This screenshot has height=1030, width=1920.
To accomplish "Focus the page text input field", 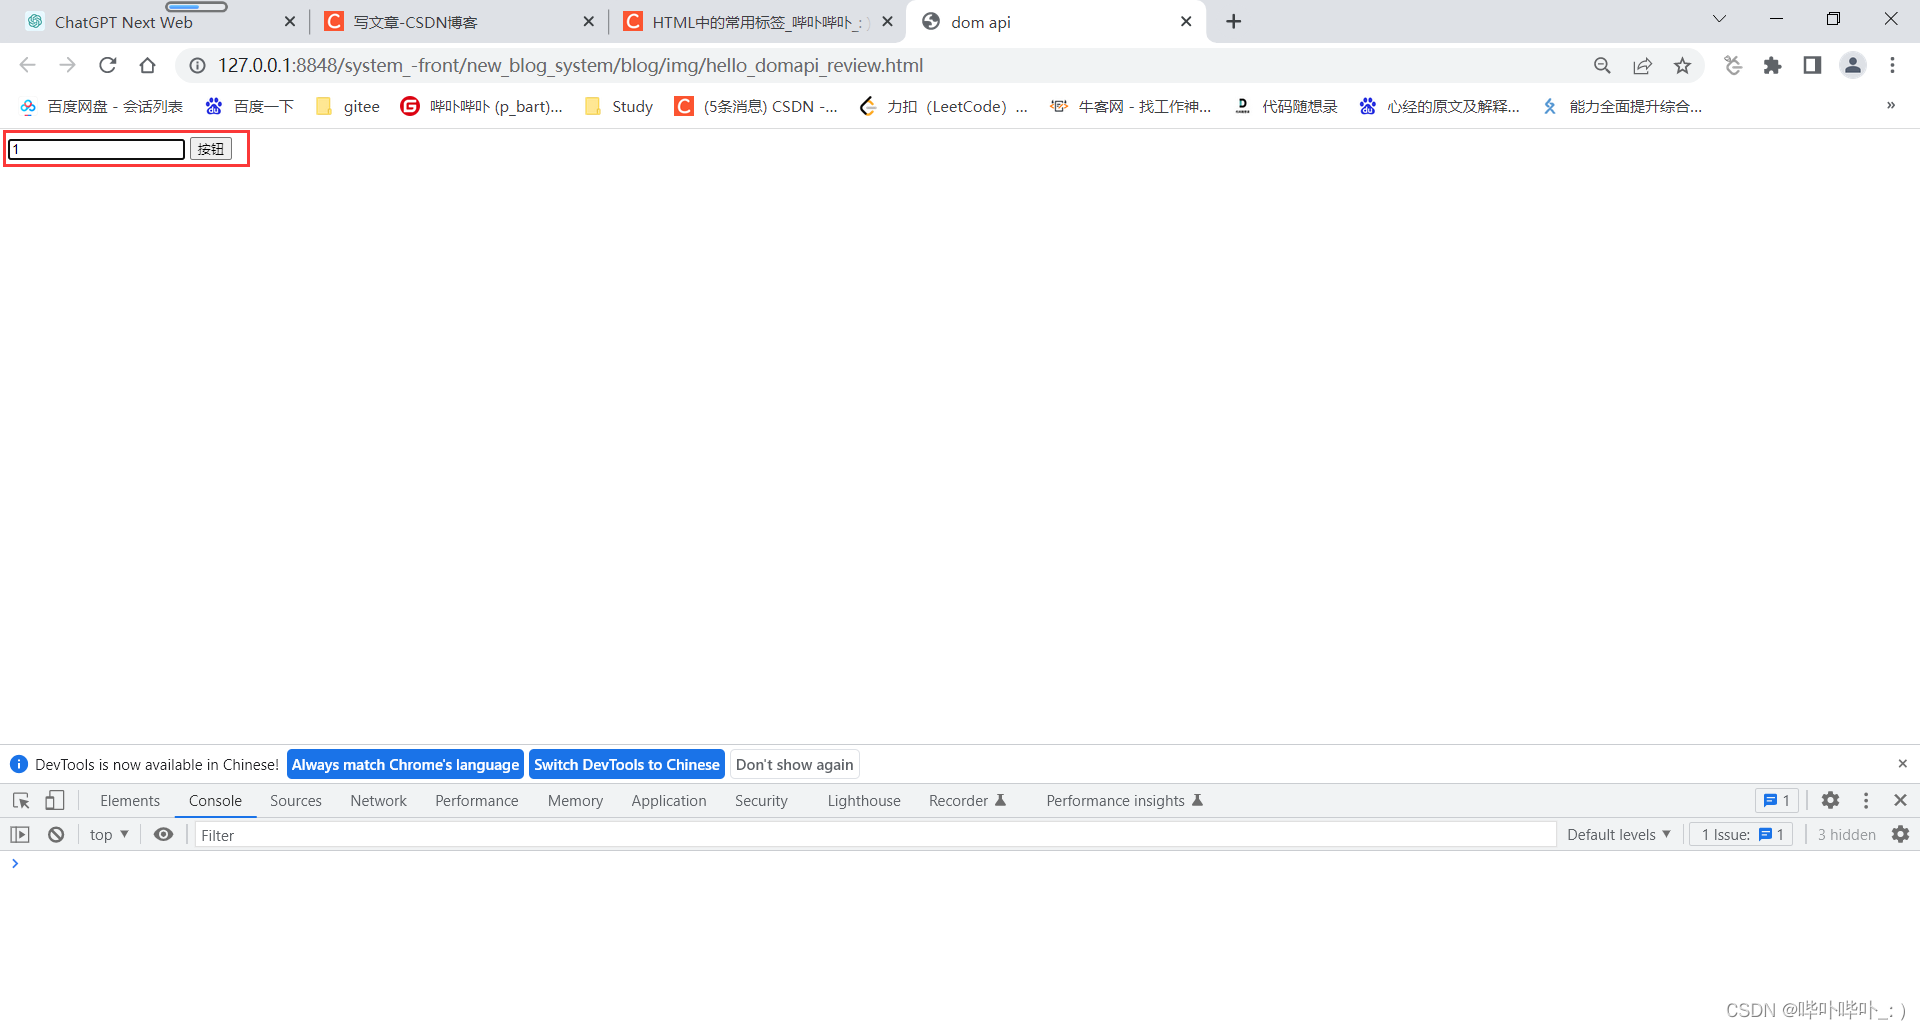I will [x=97, y=149].
